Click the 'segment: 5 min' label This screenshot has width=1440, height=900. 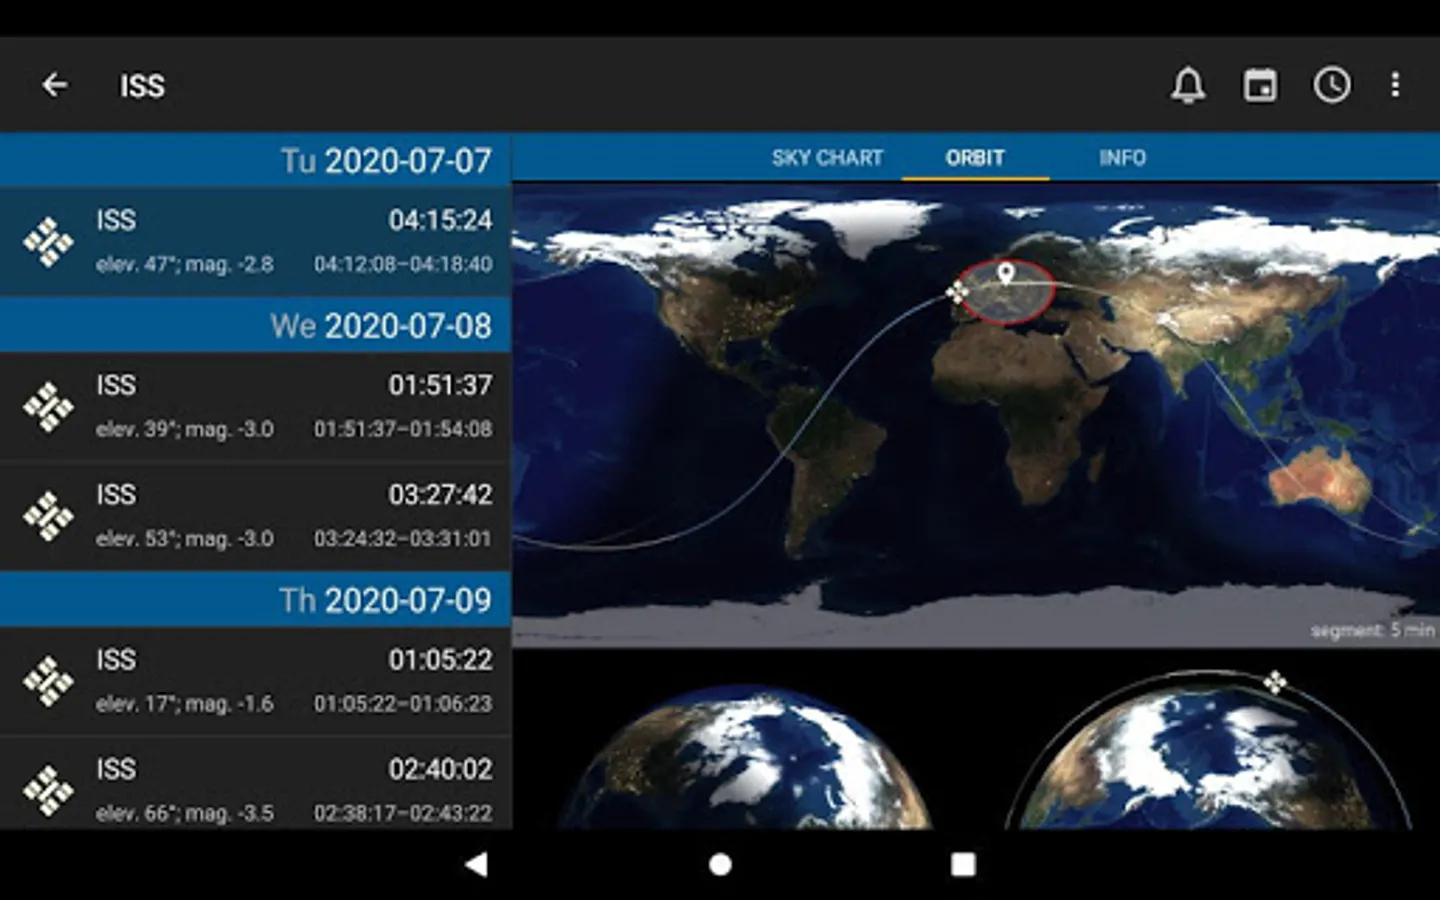(1372, 630)
